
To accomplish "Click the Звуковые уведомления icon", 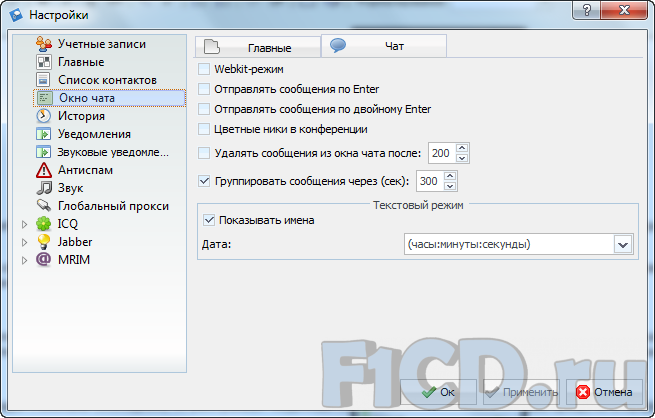I will point(43,152).
